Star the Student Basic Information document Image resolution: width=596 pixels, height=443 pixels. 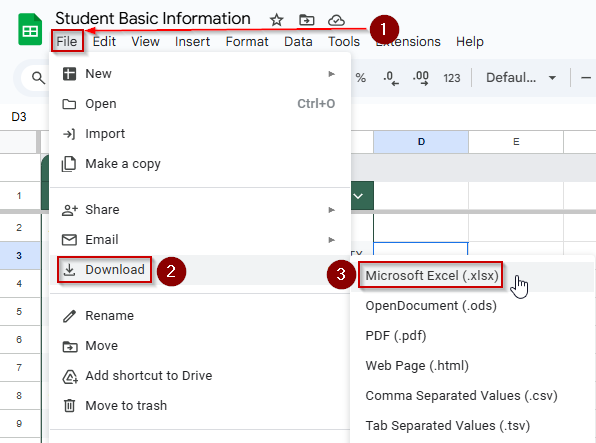pos(276,20)
